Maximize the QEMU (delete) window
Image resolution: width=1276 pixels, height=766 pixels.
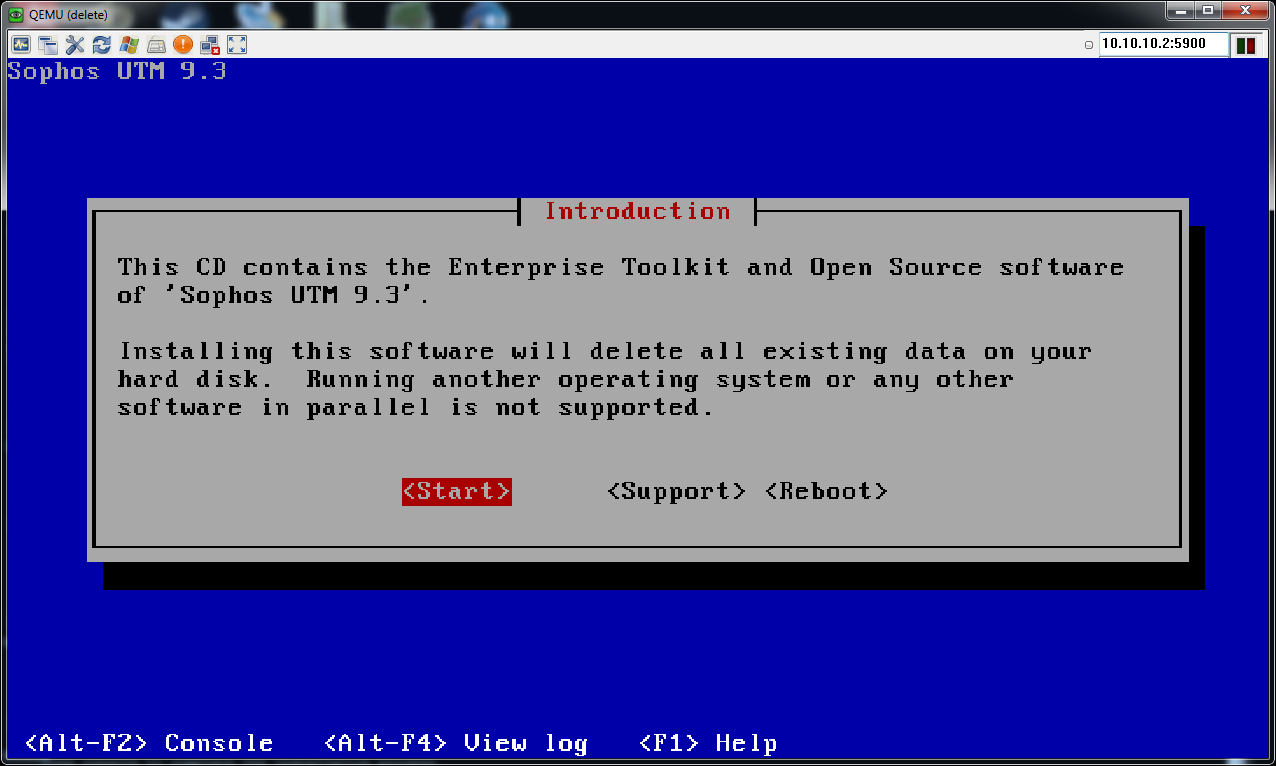pos(1209,11)
